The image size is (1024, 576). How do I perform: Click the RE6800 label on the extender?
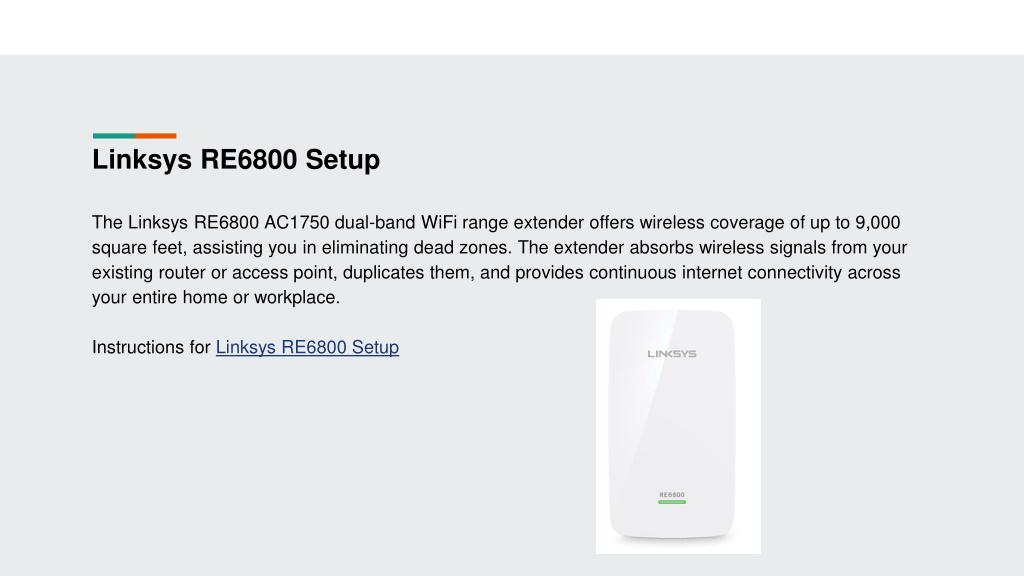[672, 495]
